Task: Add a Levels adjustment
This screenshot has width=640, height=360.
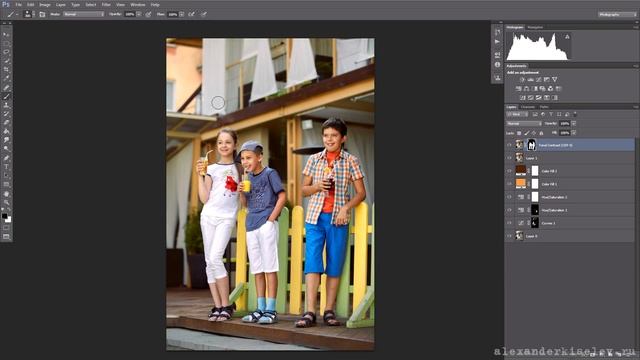Action: point(531,80)
